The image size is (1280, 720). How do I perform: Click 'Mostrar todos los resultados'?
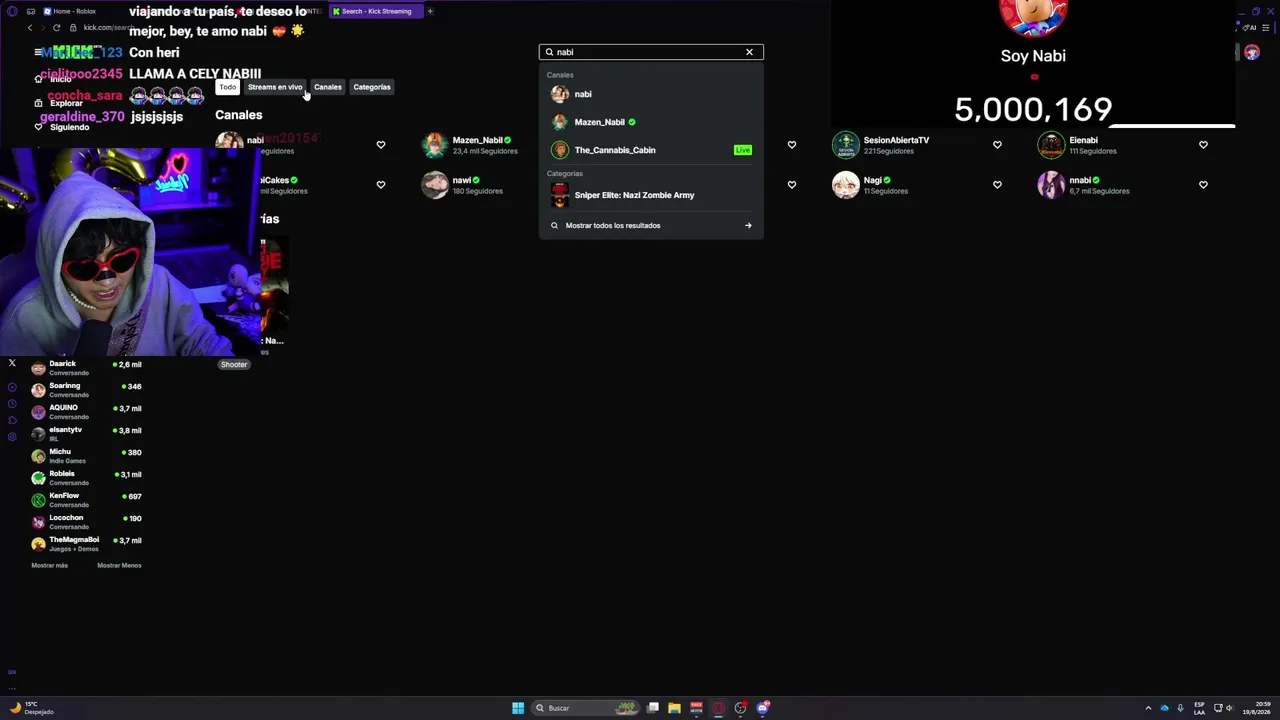[x=612, y=226]
